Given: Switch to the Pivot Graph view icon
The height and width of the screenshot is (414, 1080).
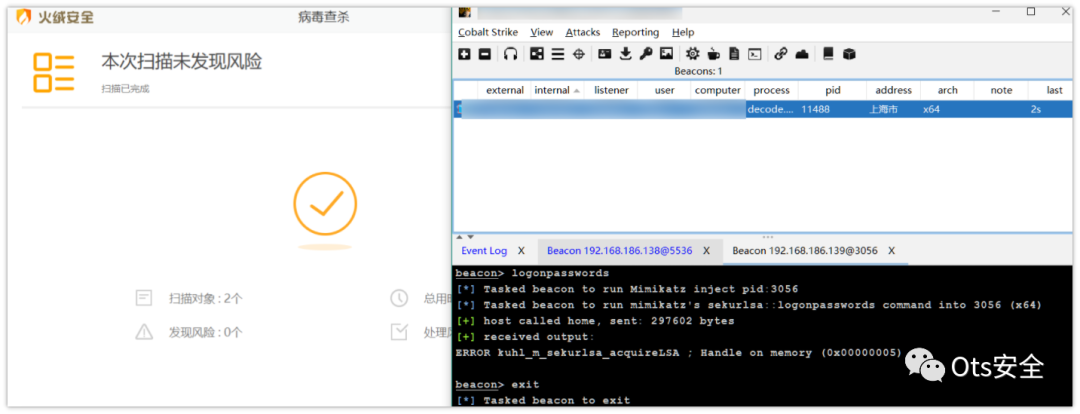Looking at the screenshot, I should (537, 54).
